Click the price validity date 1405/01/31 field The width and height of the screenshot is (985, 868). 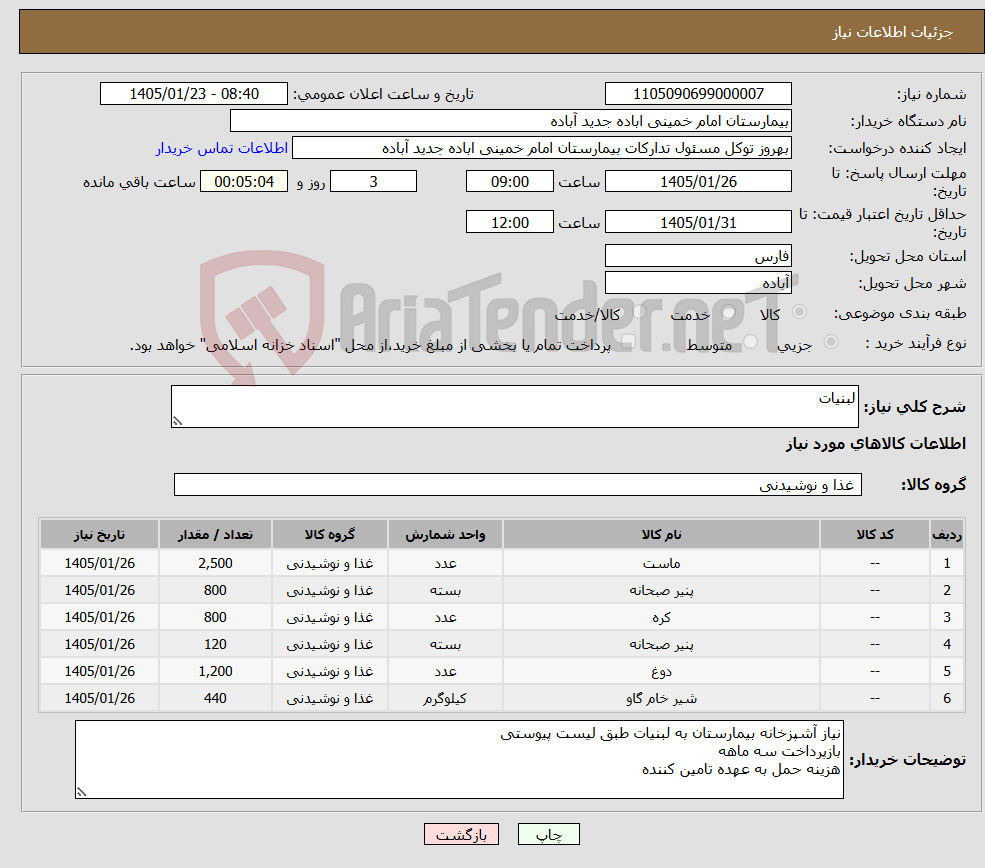(x=698, y=222)
